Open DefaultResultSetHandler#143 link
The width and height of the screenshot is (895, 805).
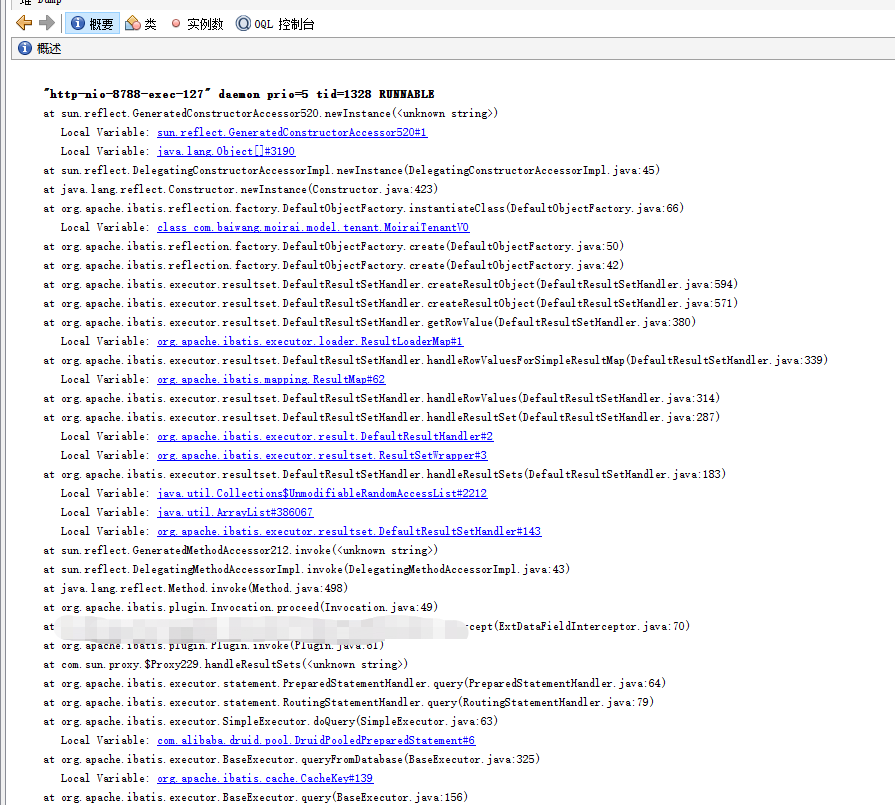click(349, 531)
